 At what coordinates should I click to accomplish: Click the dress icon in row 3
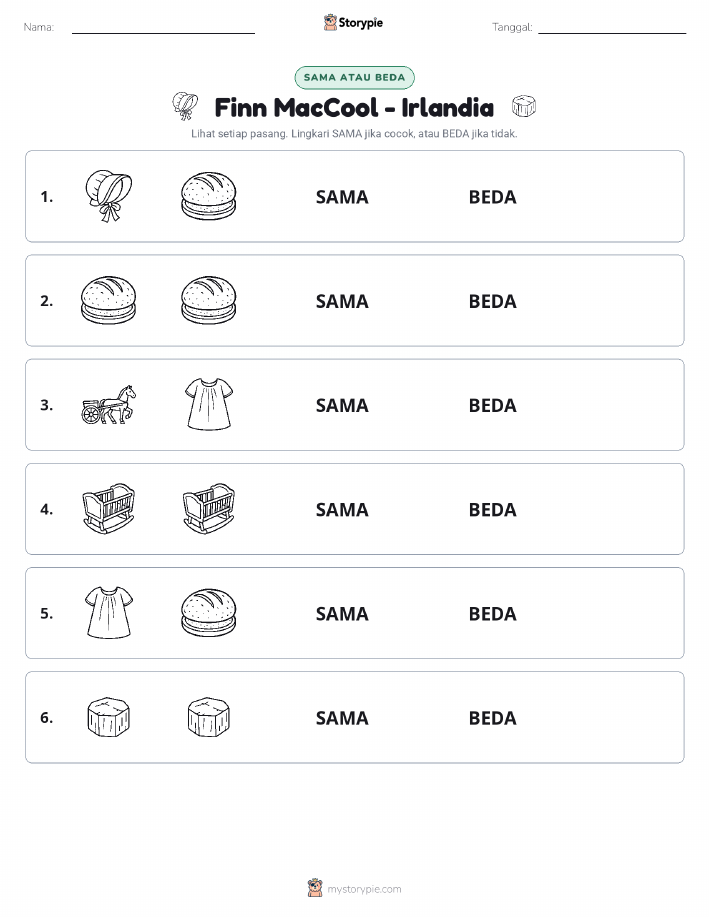click(x=209, y=404)
